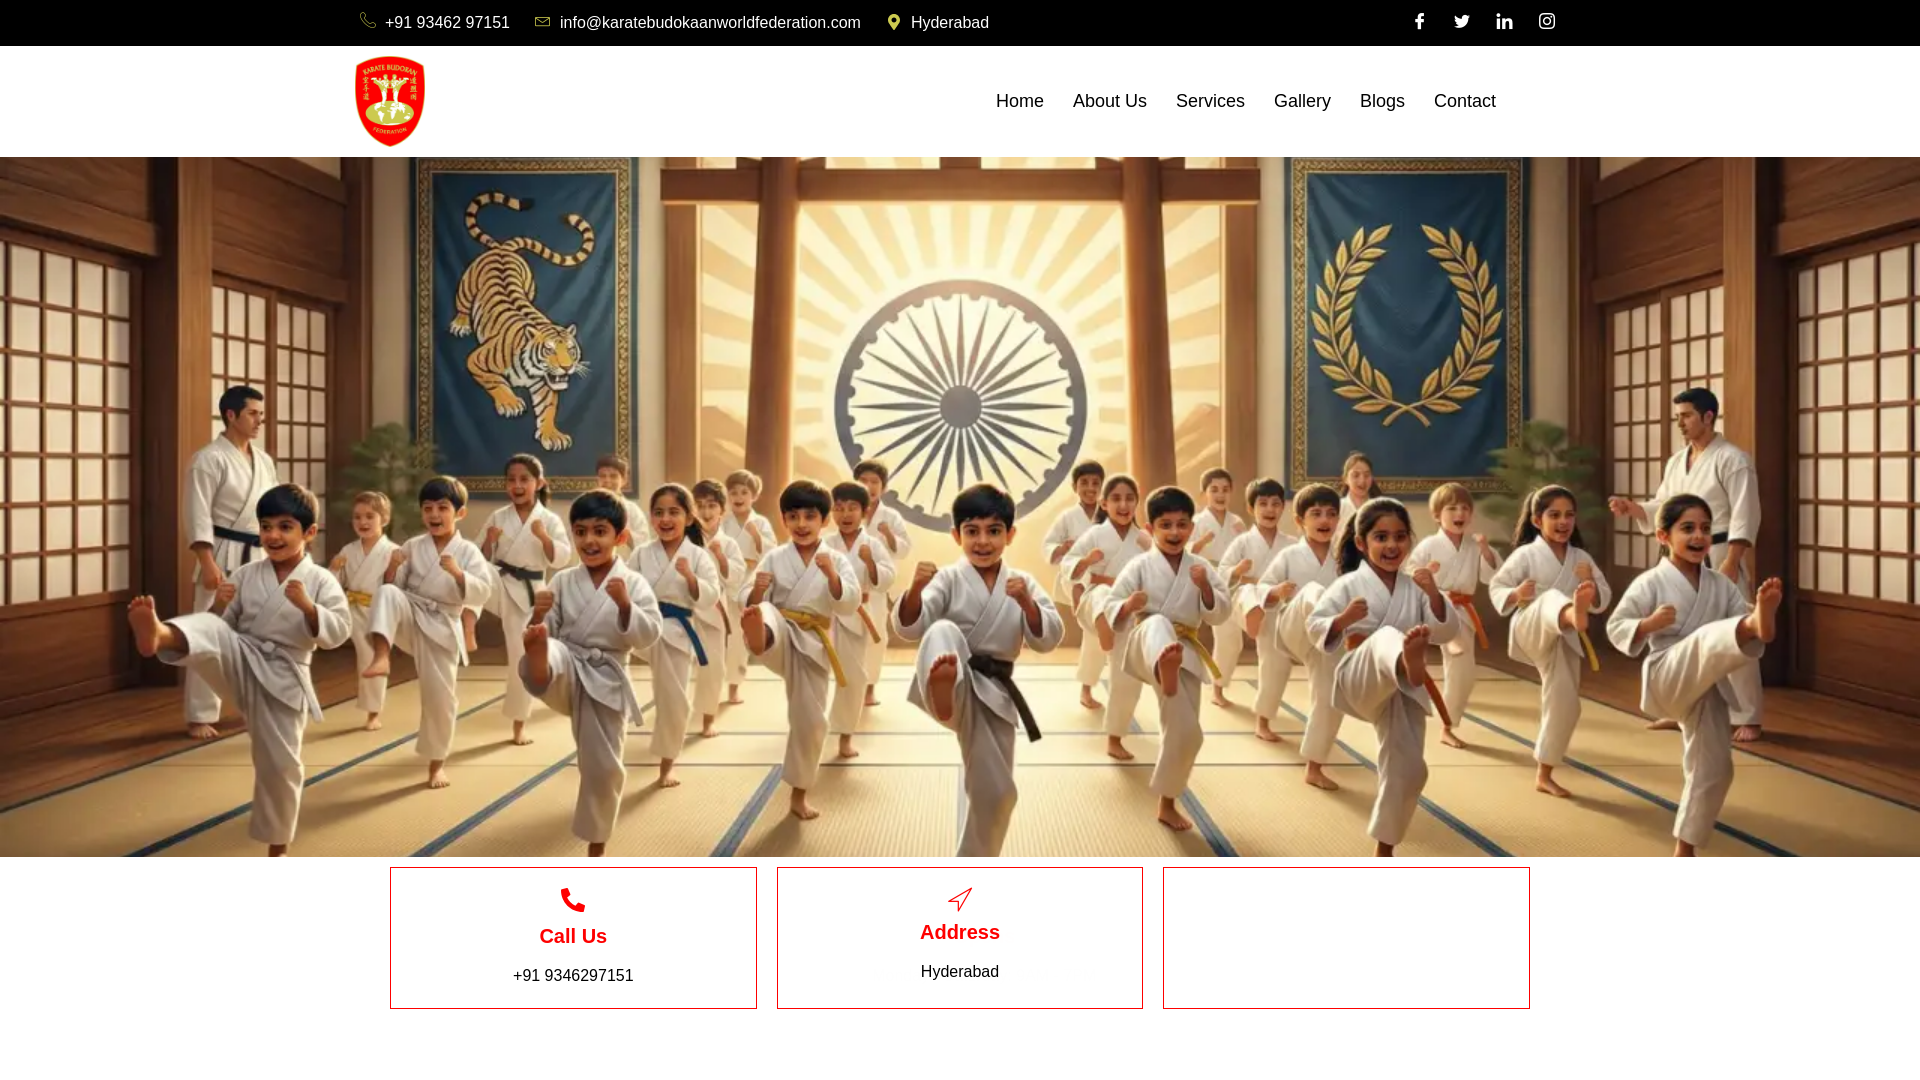Click the Karate Budokan Federation logo

coord(390,101)
